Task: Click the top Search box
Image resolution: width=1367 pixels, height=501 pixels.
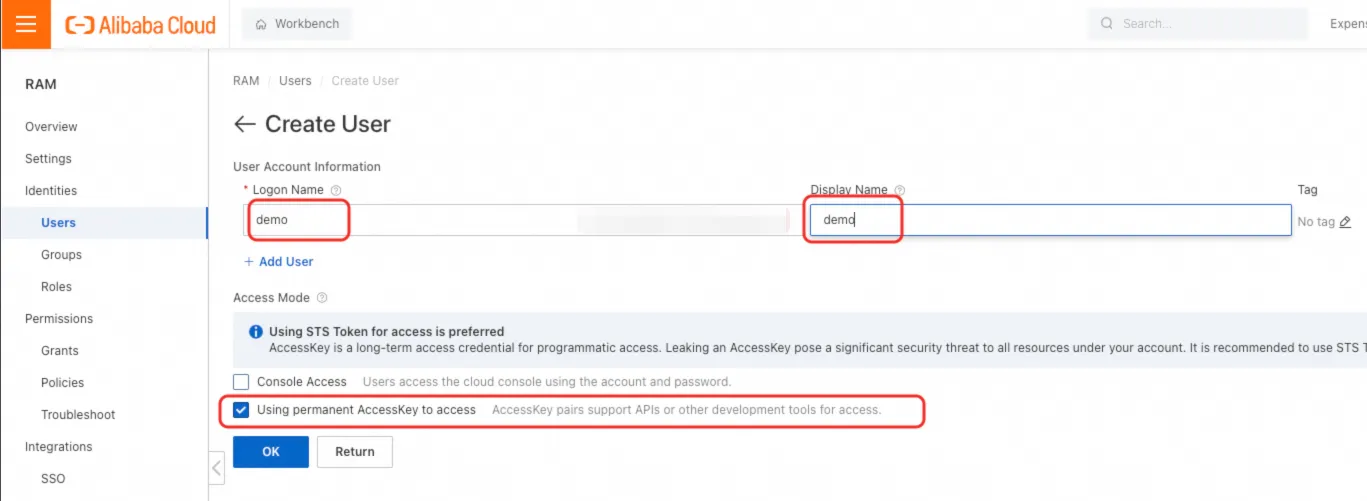Action: (1197, 24)
